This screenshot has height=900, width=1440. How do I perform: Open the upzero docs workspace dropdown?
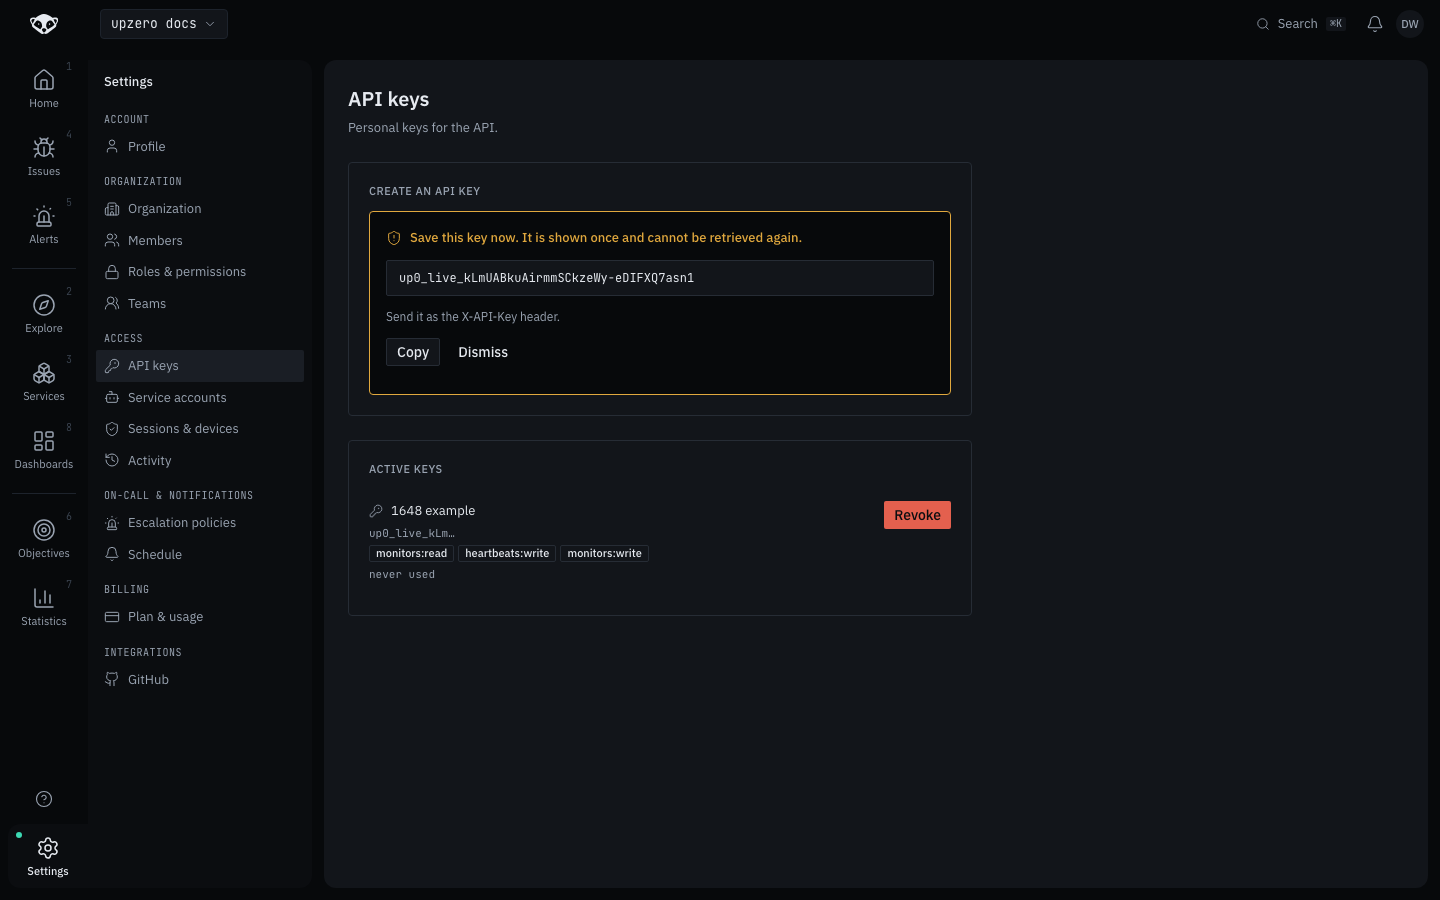164,24
